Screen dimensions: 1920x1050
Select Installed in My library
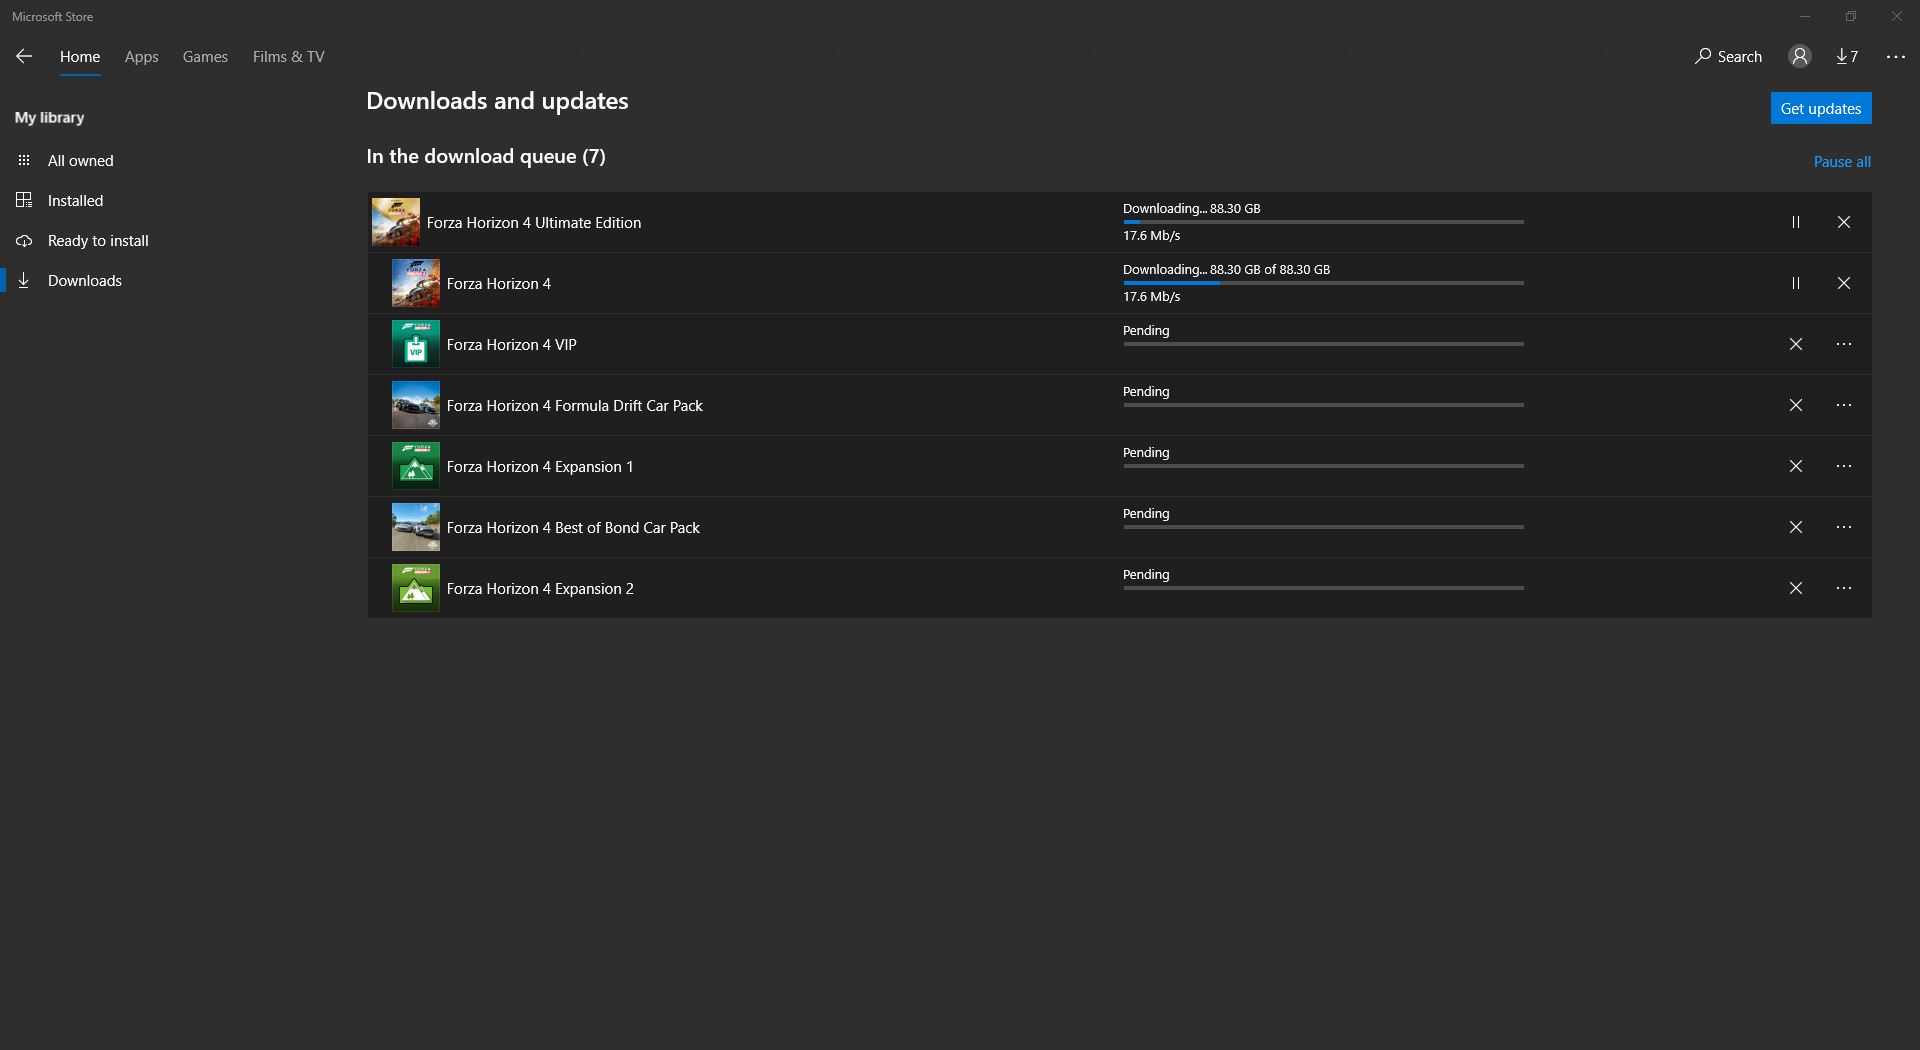tap(76, 201)
